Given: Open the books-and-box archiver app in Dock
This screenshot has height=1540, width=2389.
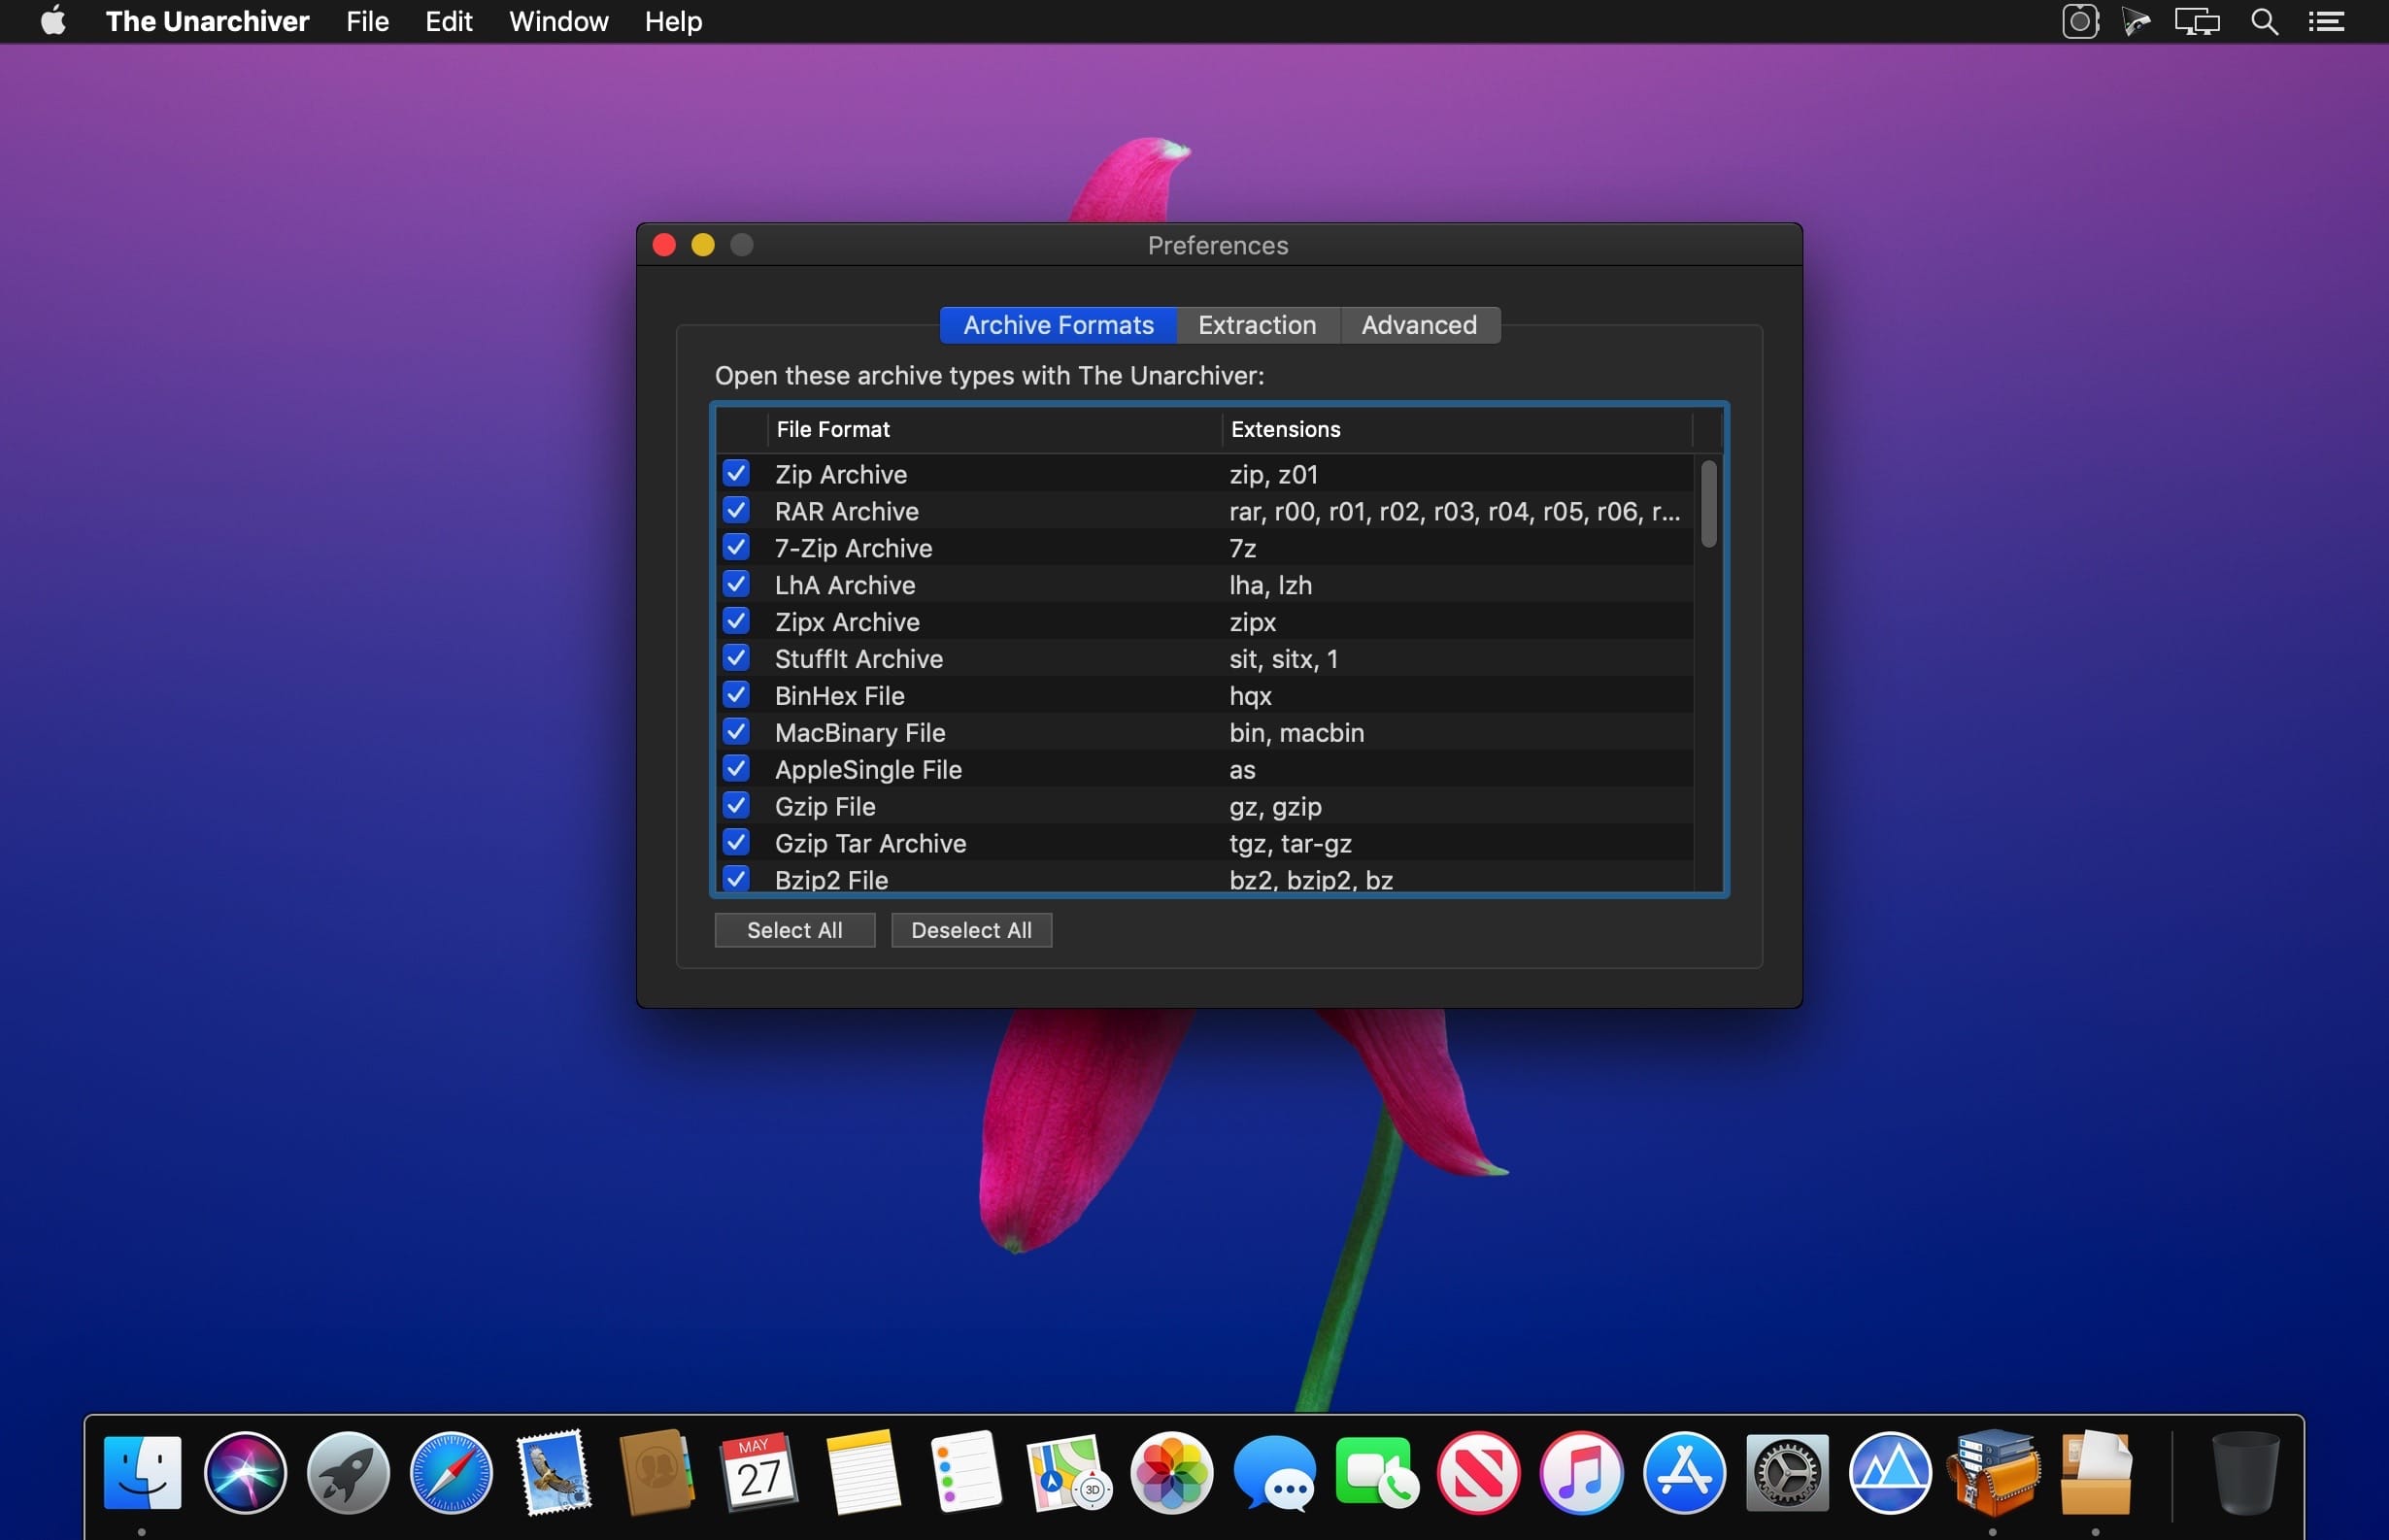Looking at the screenshot, I should (1993, 1473).
